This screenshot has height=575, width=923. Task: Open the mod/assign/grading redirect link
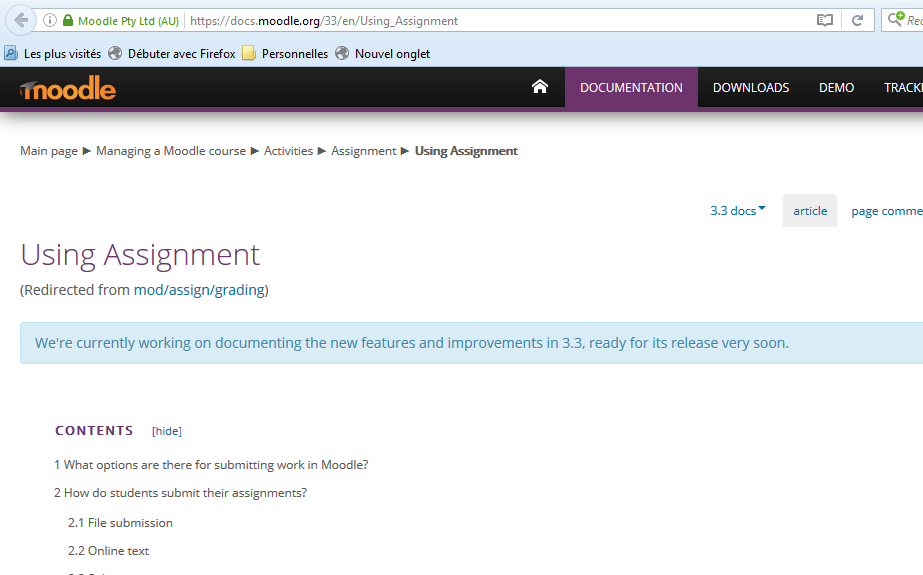click(199, 290)
